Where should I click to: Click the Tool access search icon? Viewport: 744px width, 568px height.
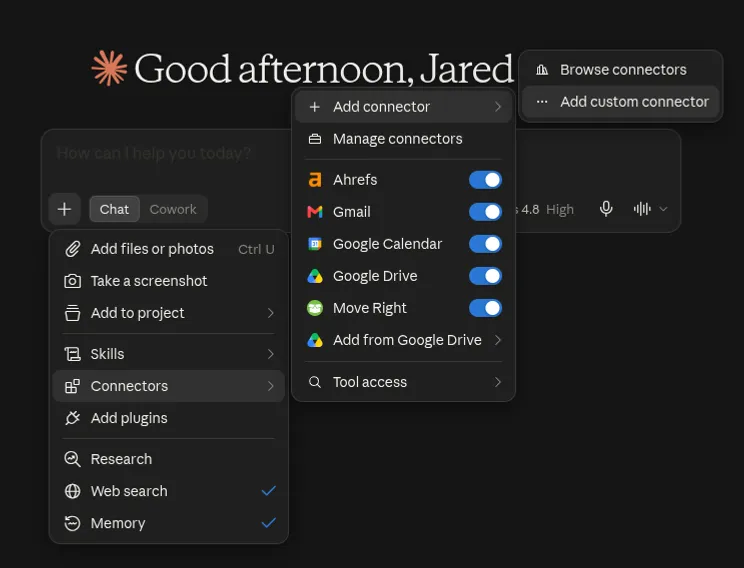click(315, 382)
